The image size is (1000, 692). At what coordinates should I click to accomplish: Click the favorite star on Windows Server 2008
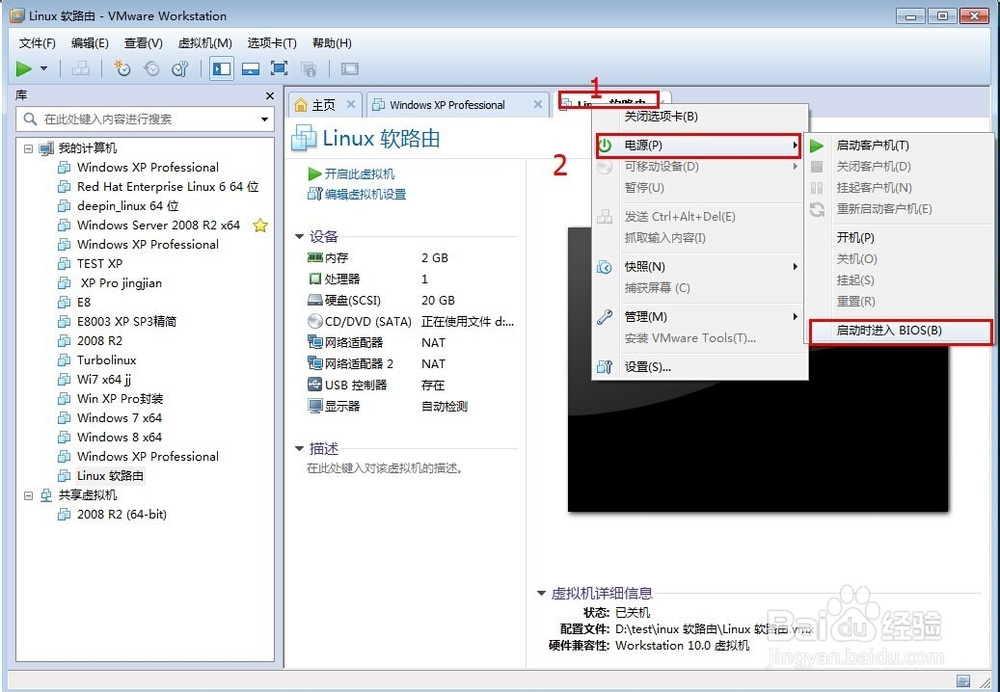tap(260, 225)
